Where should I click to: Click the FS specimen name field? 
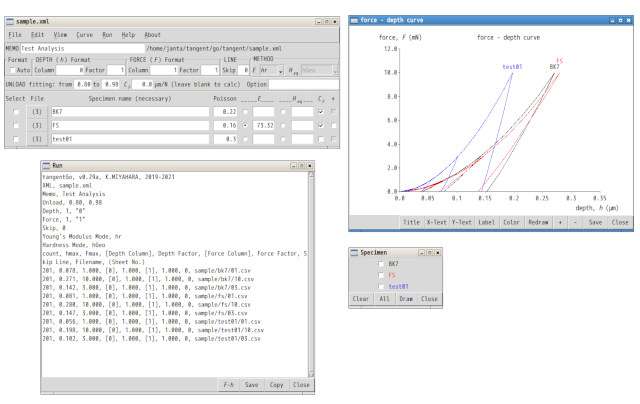click(130, 126)
